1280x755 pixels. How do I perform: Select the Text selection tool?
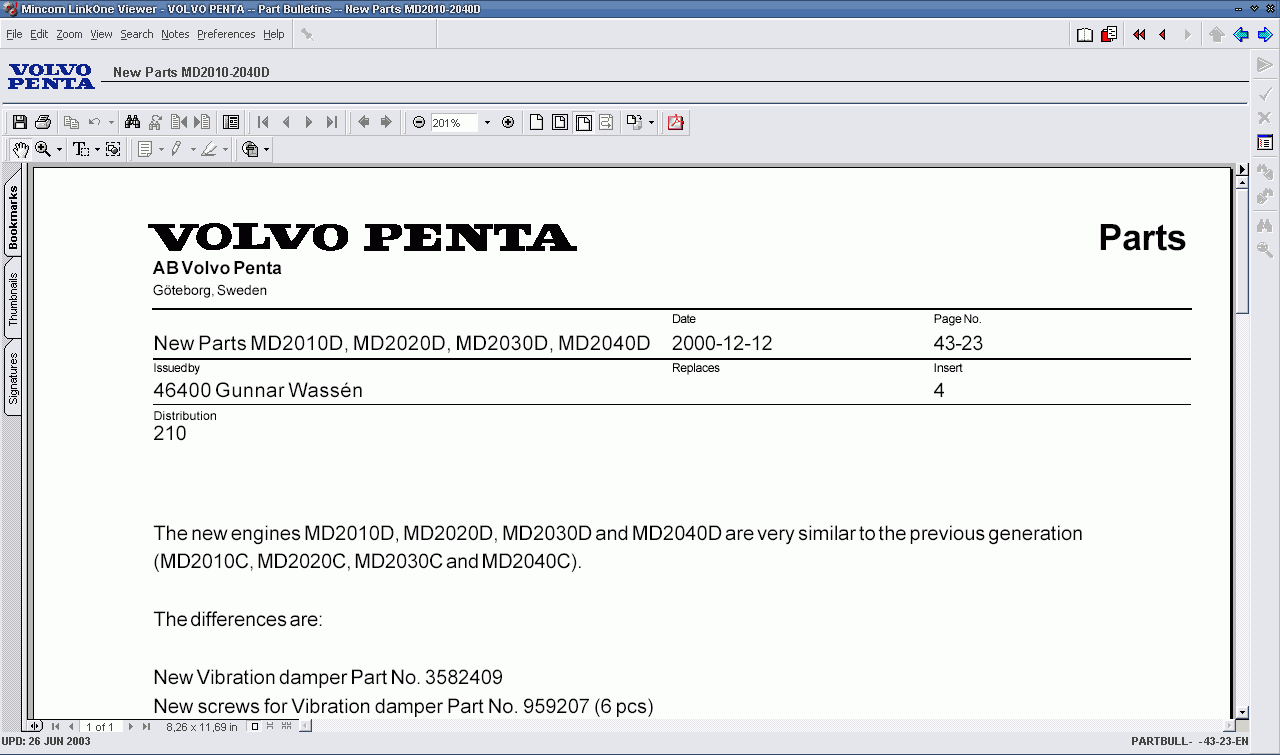[79, 148]
